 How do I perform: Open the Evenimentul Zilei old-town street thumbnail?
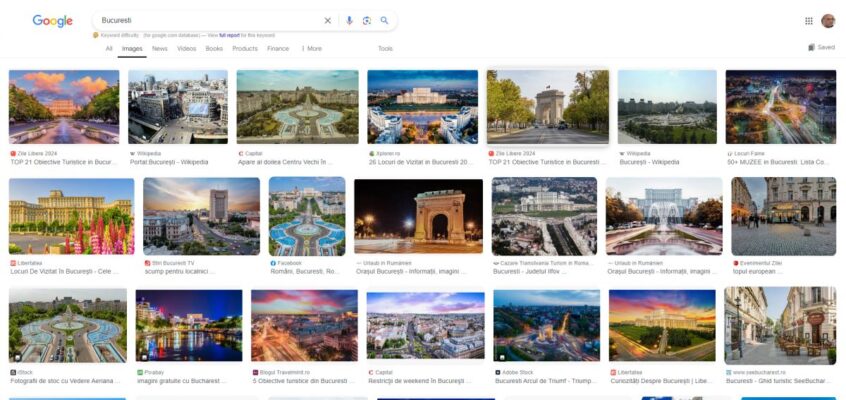pyautogui.click(x=783, y=216)
